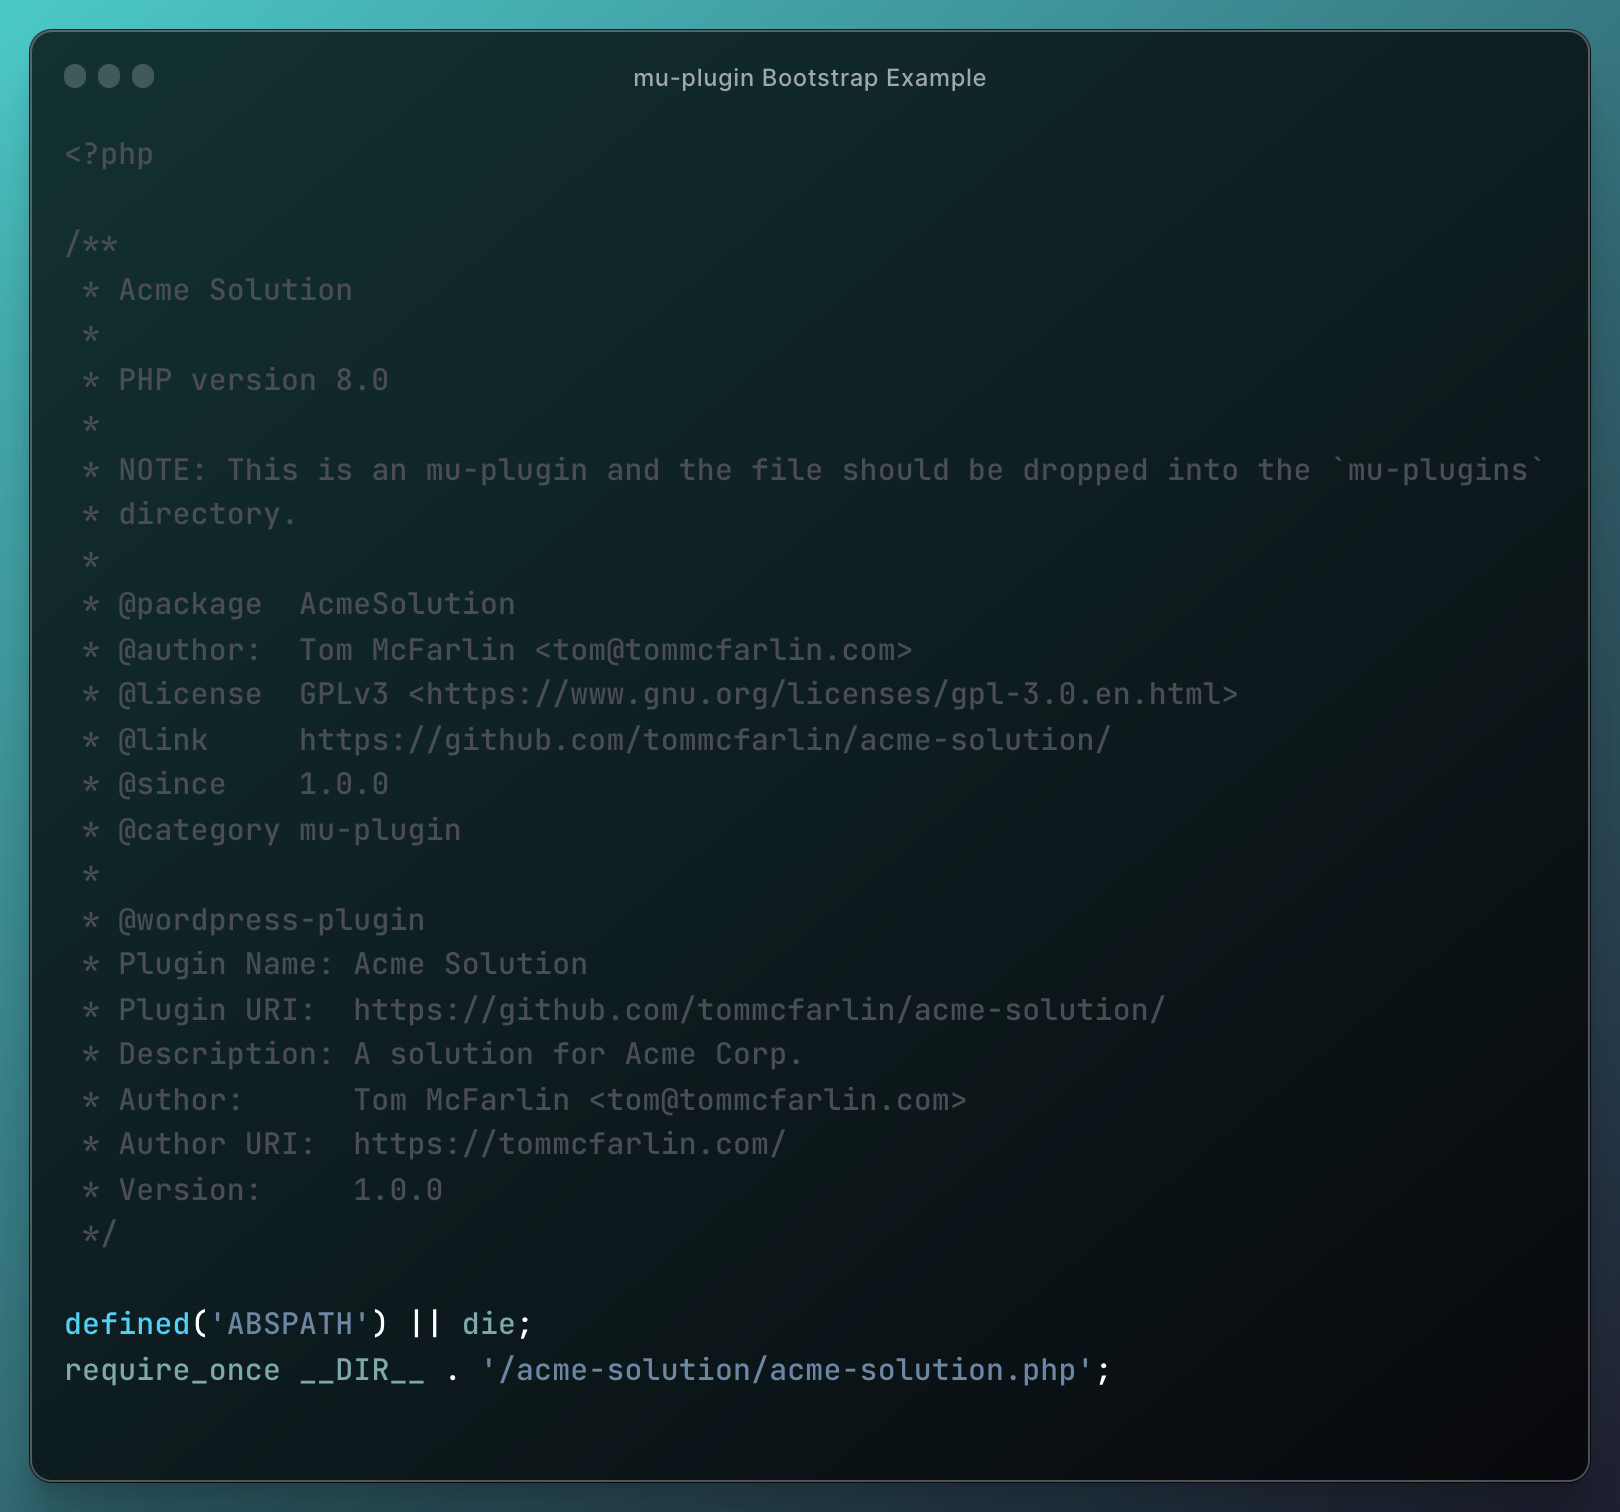
Task: Open the Author URI tommcfarlin.com link
Action: click(567, 1143)
